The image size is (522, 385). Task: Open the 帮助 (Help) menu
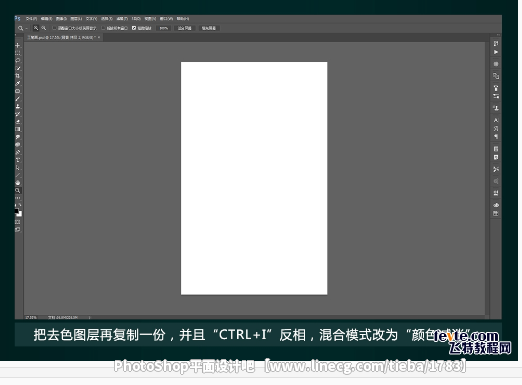183,19
